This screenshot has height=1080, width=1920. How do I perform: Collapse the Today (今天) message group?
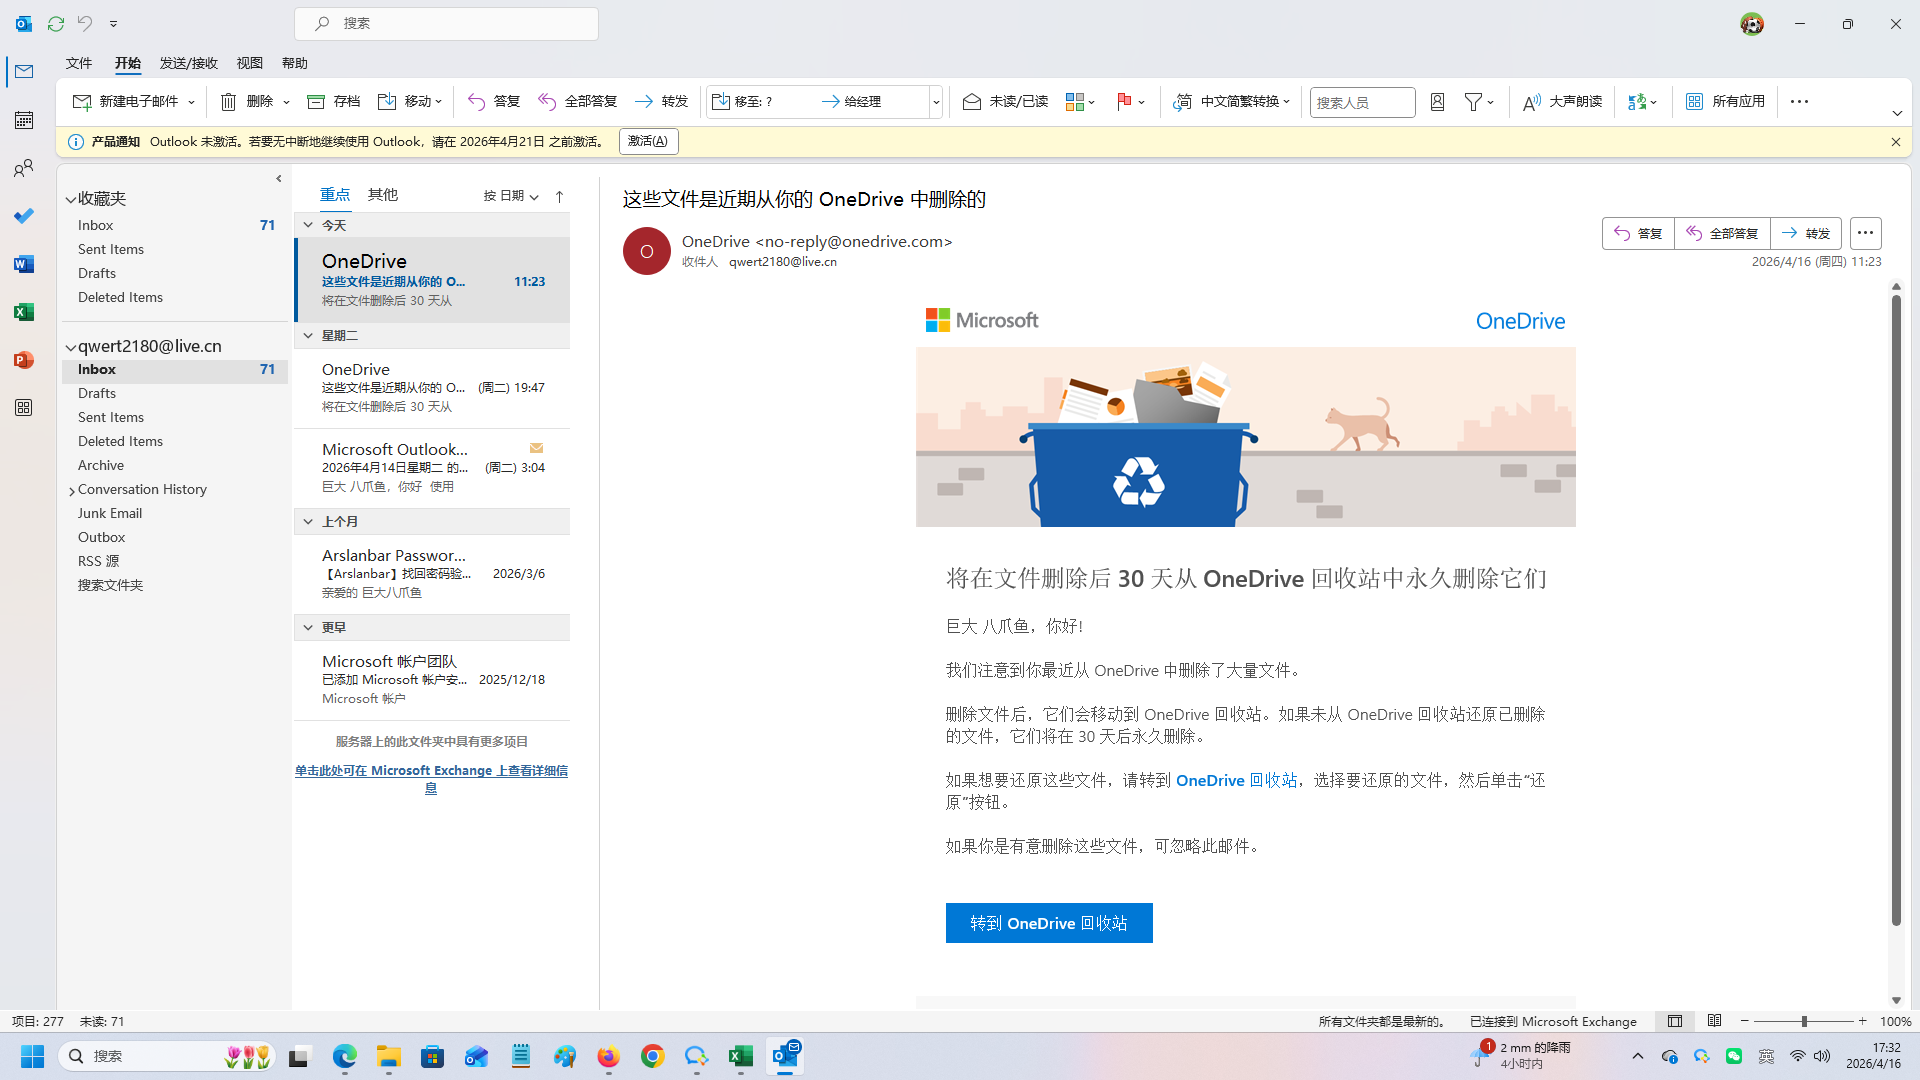point(308,225)
